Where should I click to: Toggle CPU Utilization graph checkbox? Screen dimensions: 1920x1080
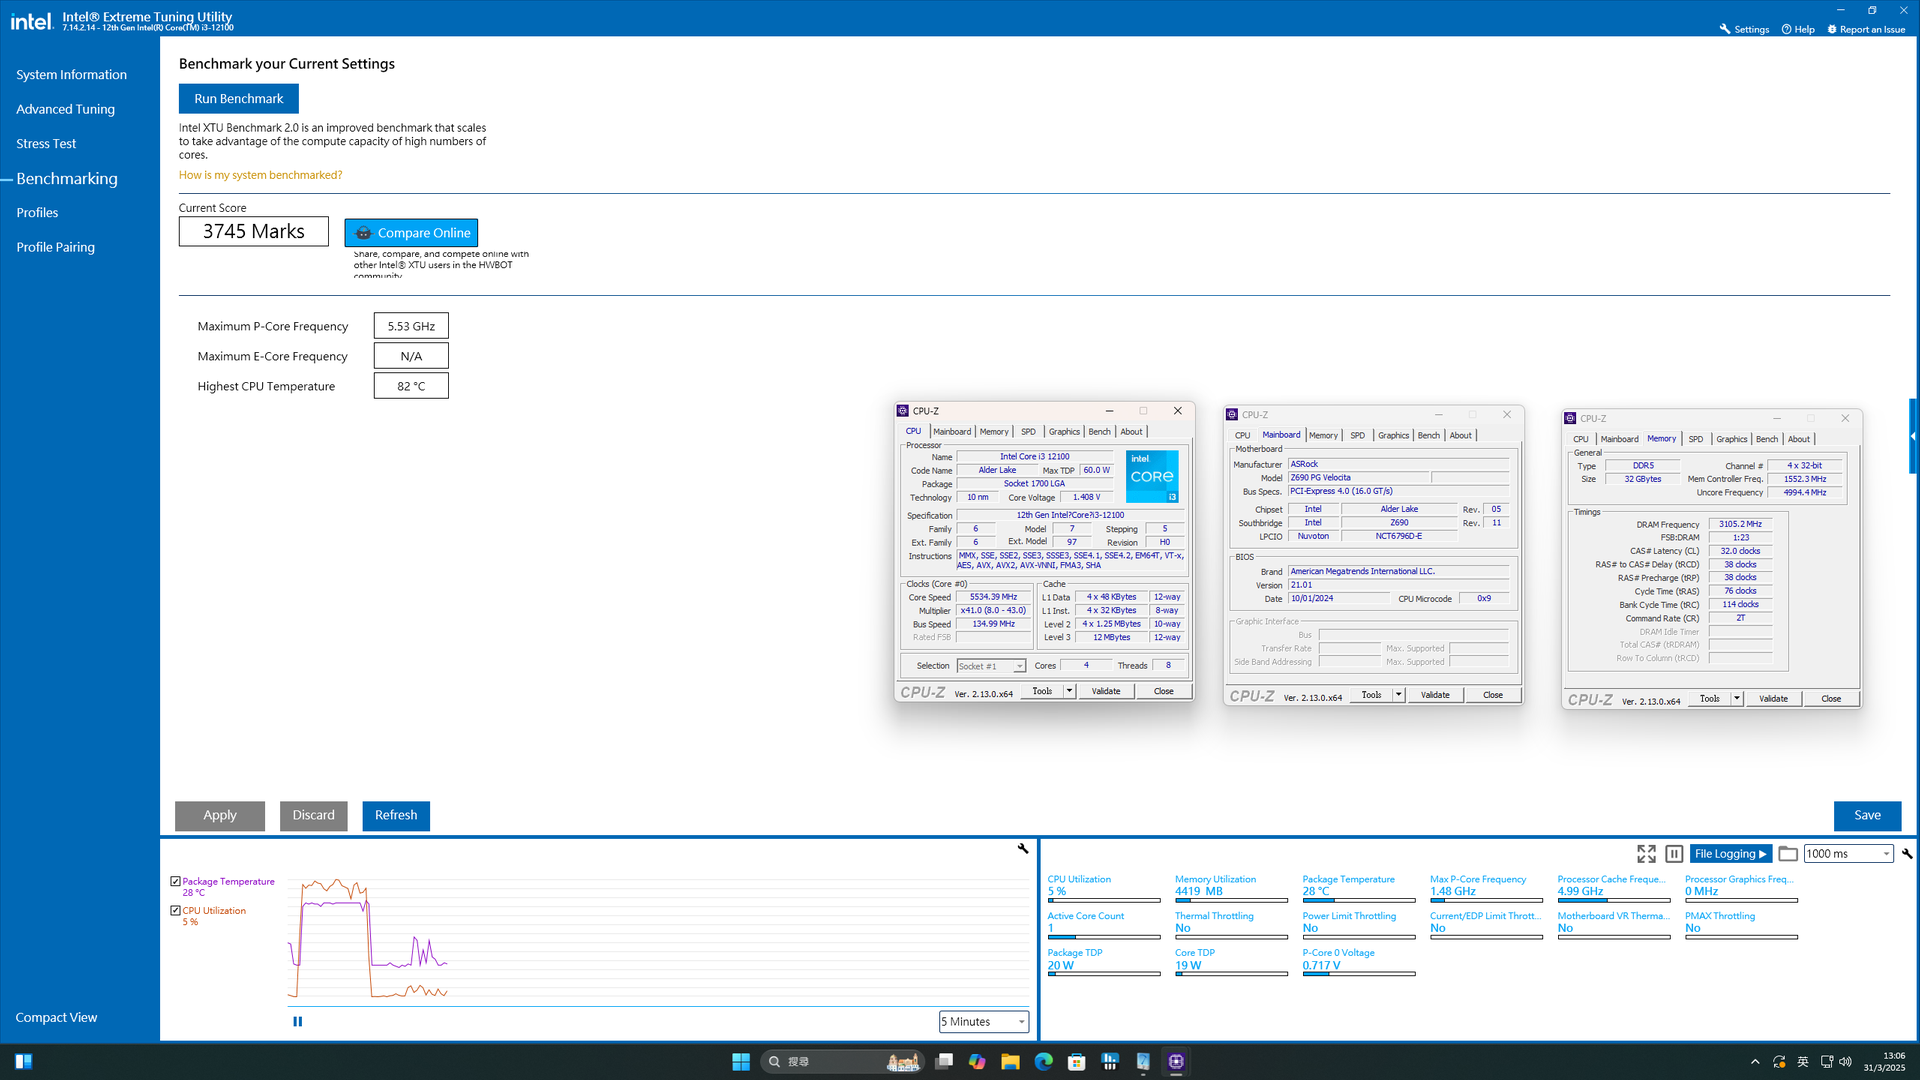coord(175,910)
